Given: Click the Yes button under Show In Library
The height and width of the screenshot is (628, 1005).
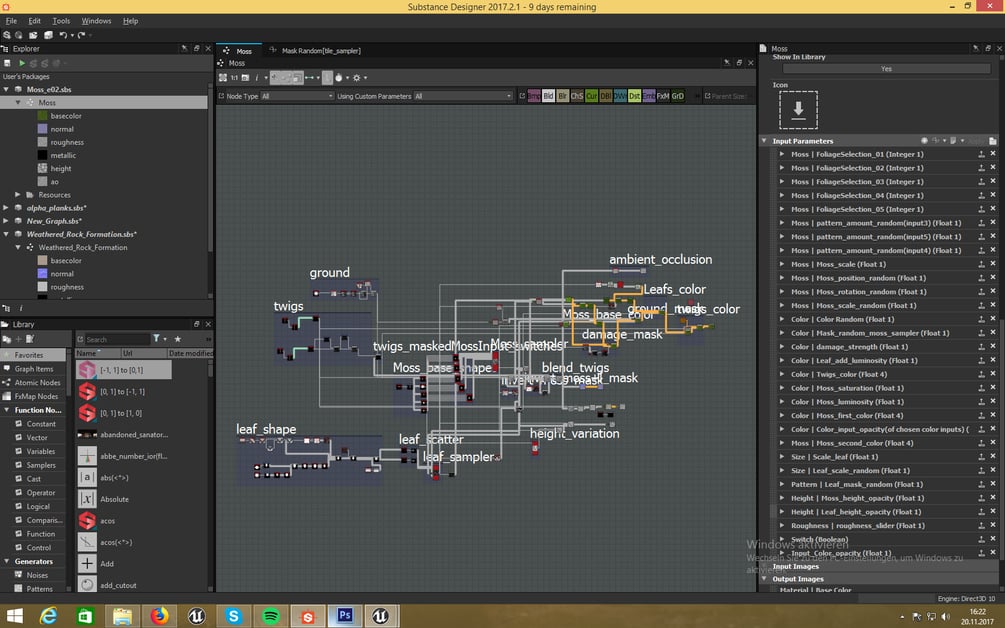Looking at the screenshot, I should [886, 69].
